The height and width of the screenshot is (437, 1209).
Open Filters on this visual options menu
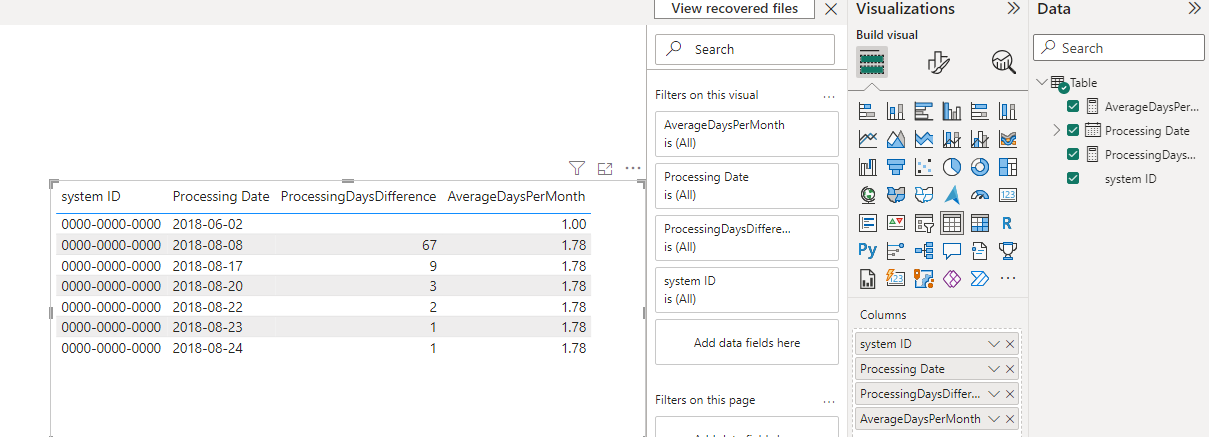tap(828, 96)
